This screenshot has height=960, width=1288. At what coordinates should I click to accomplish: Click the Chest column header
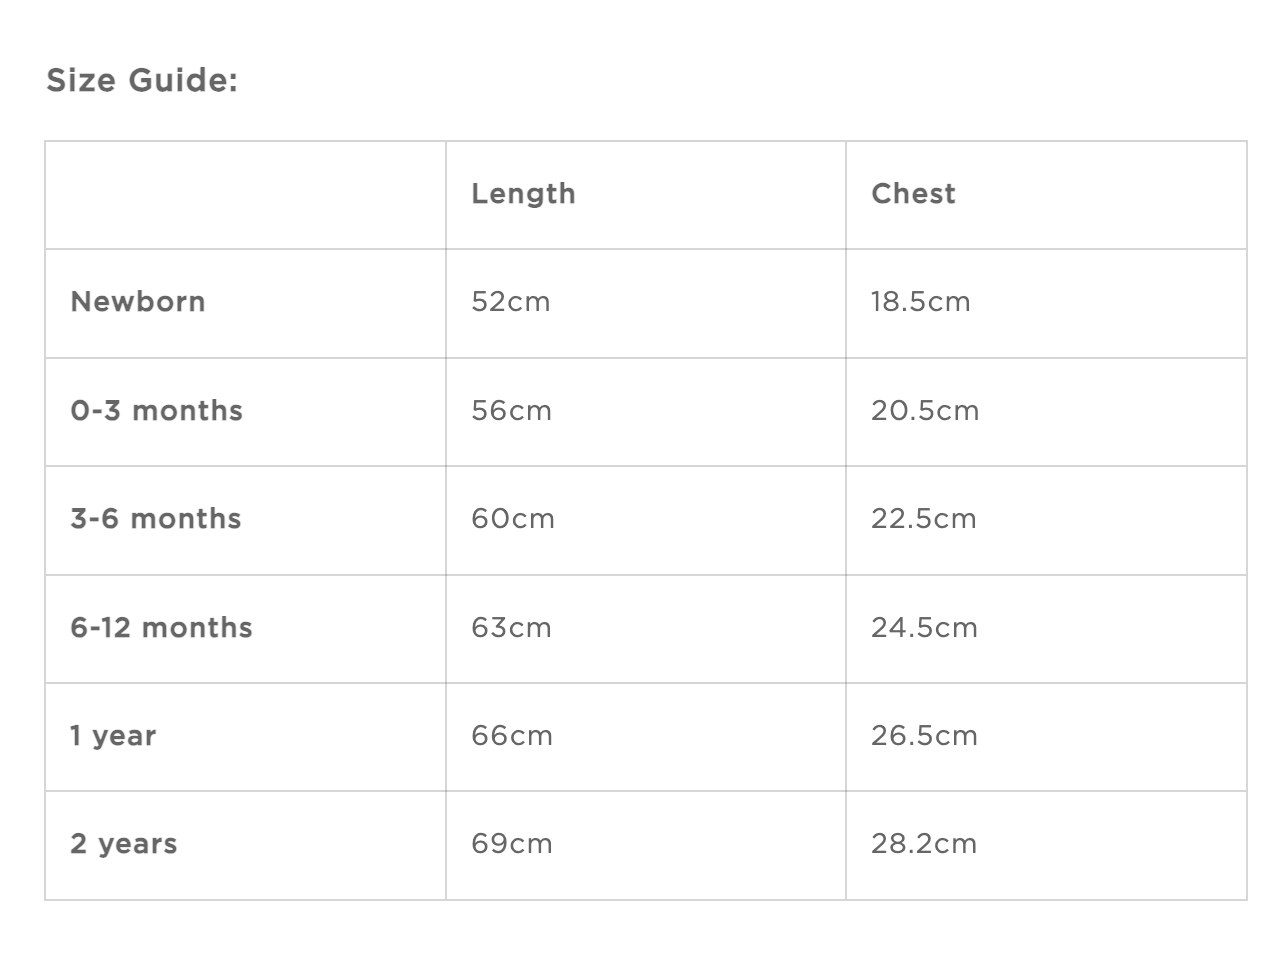point(913,194)
